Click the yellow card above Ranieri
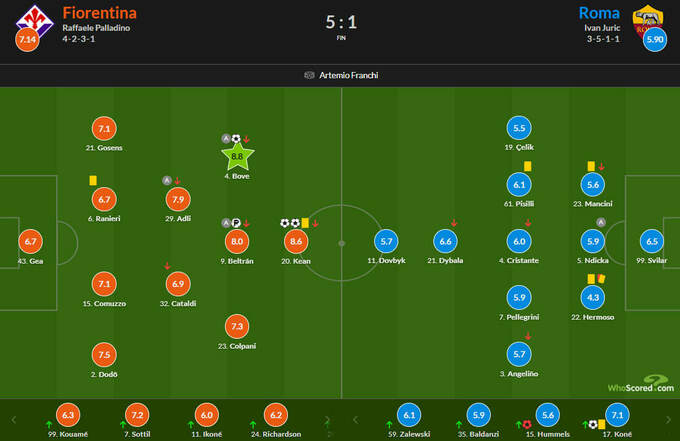680x441 pixels. (x=92, y=181)
